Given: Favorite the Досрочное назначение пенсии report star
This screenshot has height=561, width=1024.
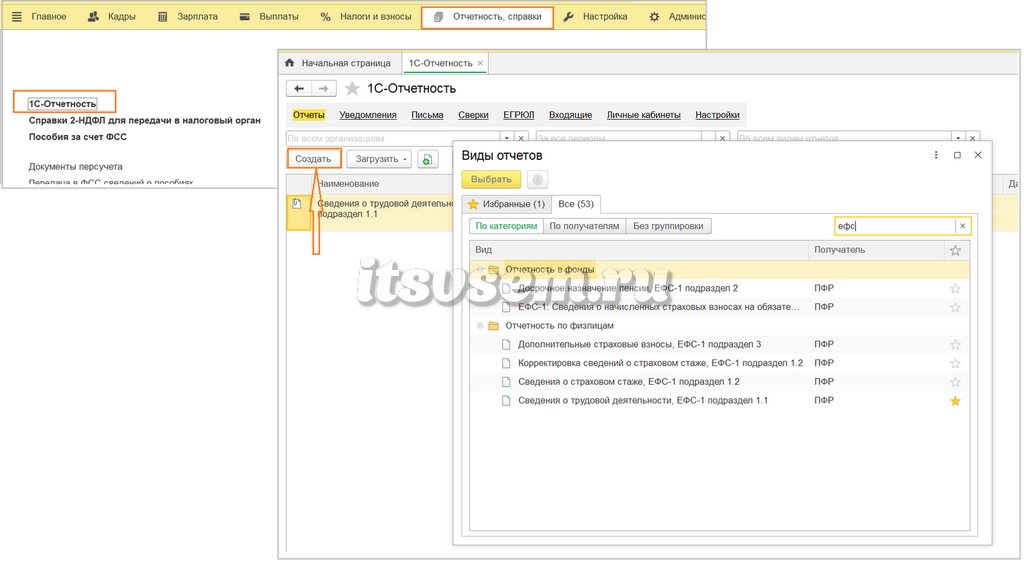Looking at the screenshot, I should (x=955, y=288).
